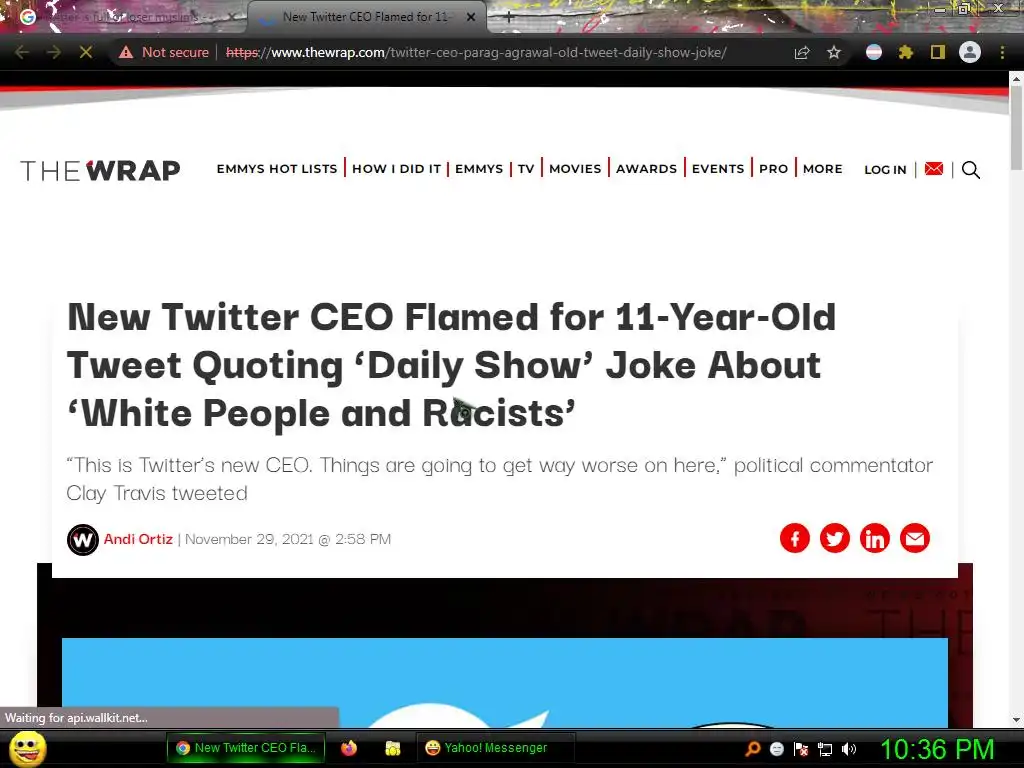Open the Chrome three-dot menu
Image resolution: width=1024 pixels, height=768 pixels.
[x=1002, y=52]
